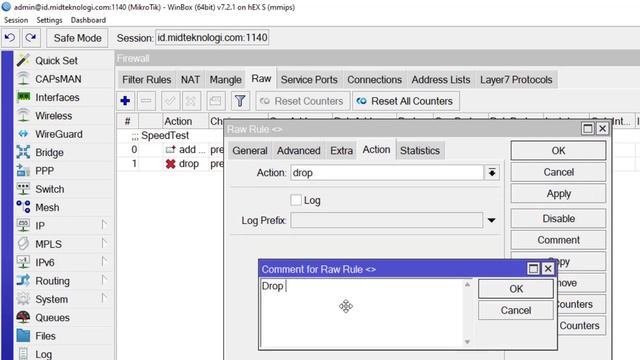Open Mesh in the sidebar

[47, 208]
